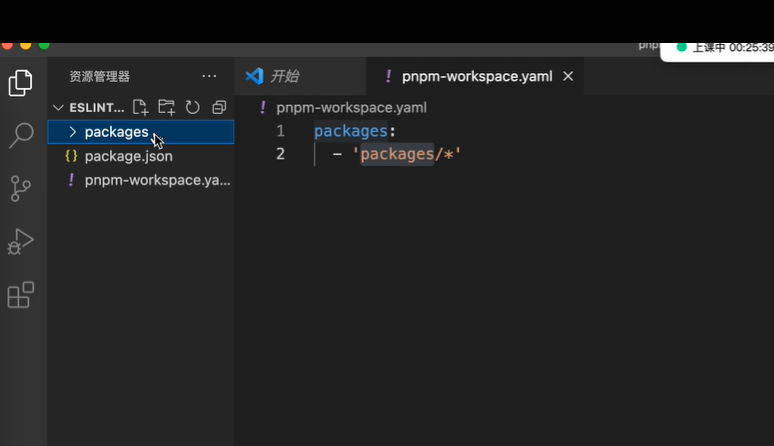Click the New File icon in explorer
774x446 pixels.
(140, 107)
